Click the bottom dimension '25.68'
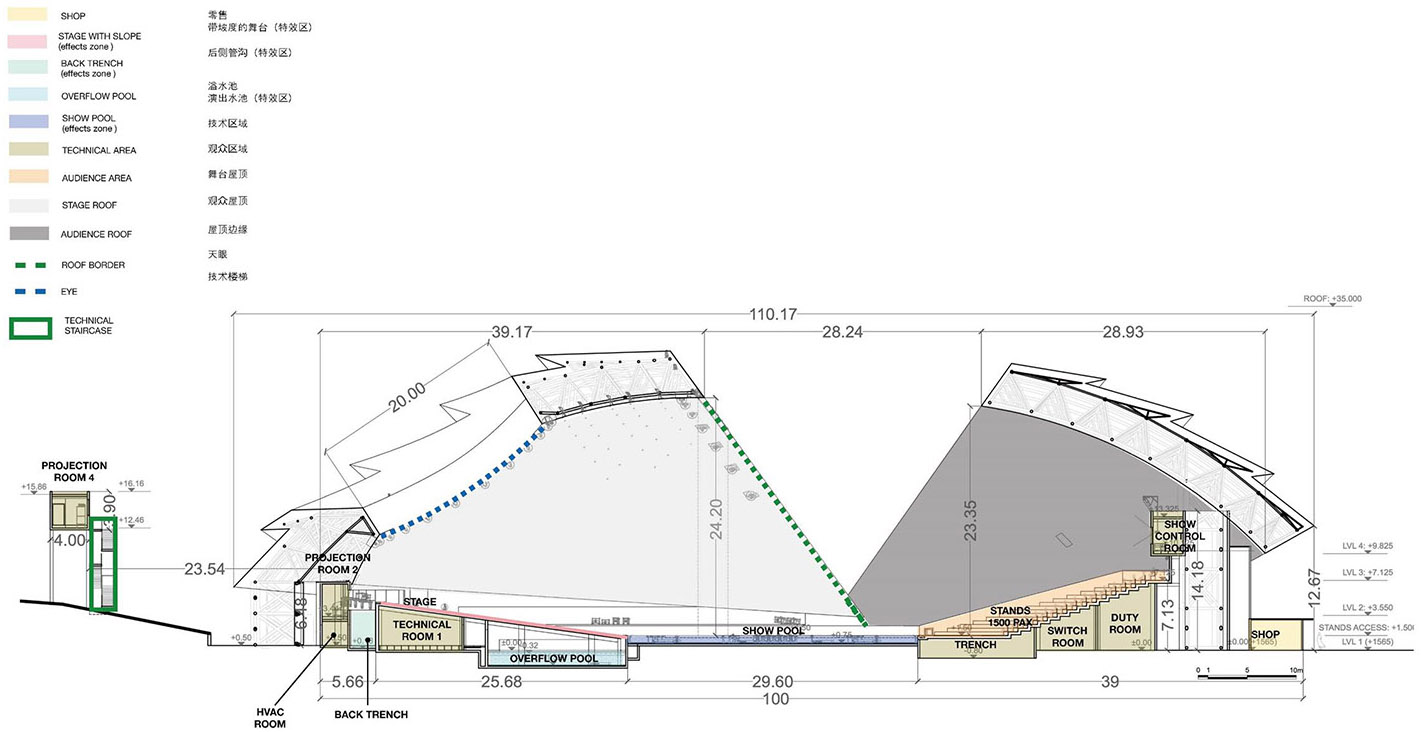This screenshot has width=1421, height=732. pyautogui.click(x=500, y=682)
